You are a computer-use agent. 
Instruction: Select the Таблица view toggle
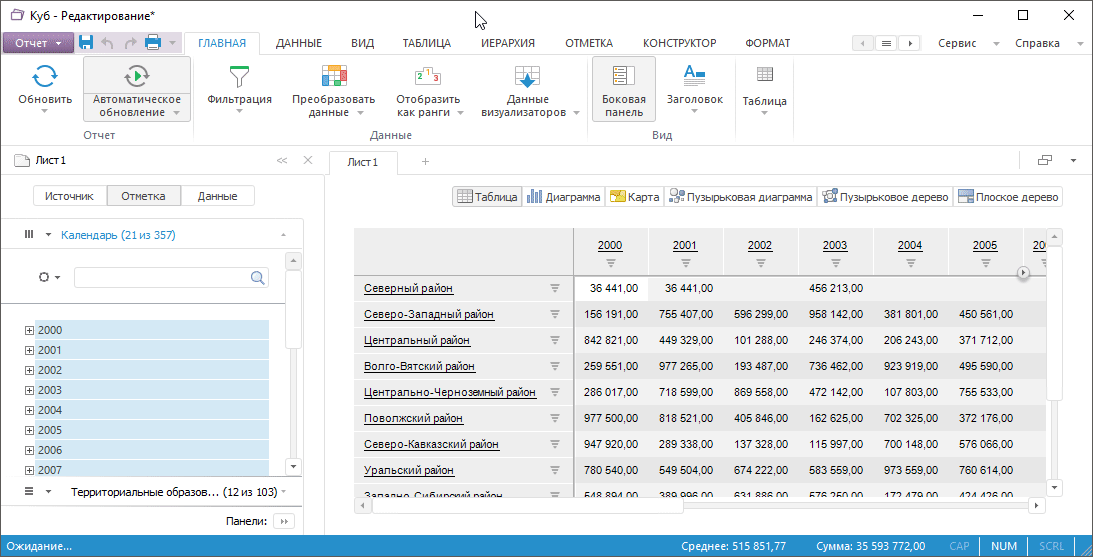click(487, 197)
